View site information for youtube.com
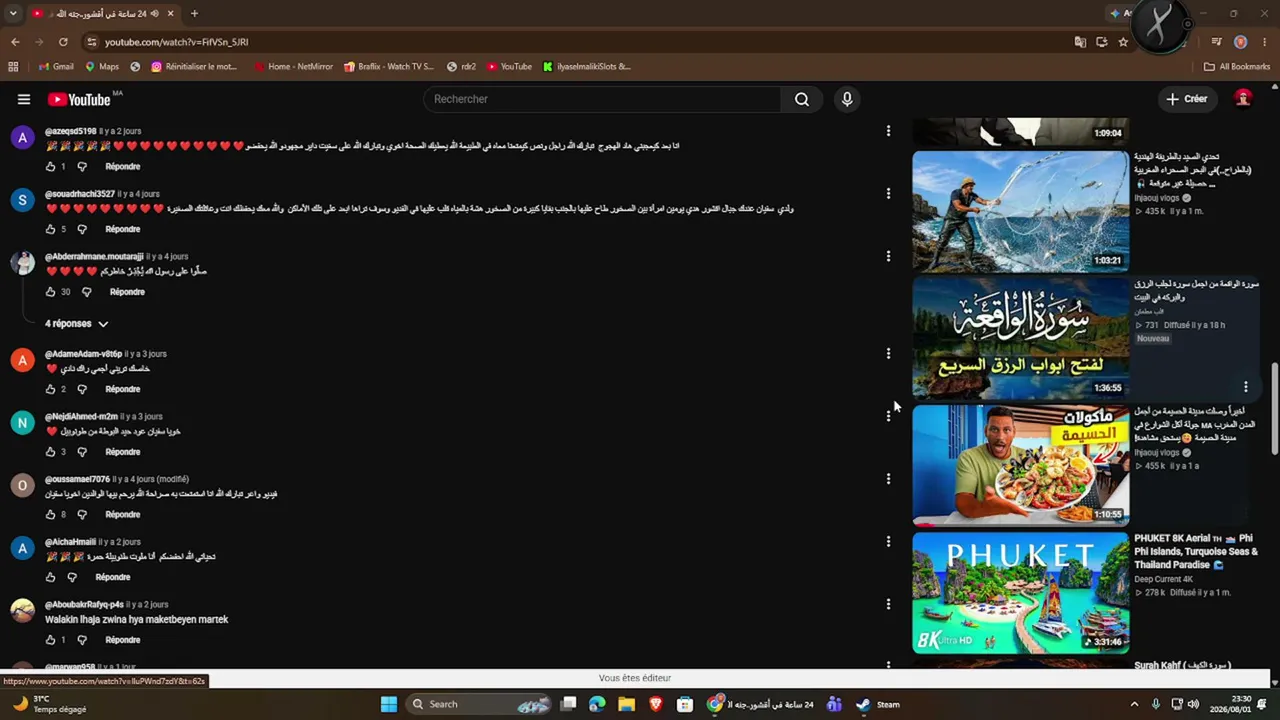The image size is (1280, 720). [92, 42]
